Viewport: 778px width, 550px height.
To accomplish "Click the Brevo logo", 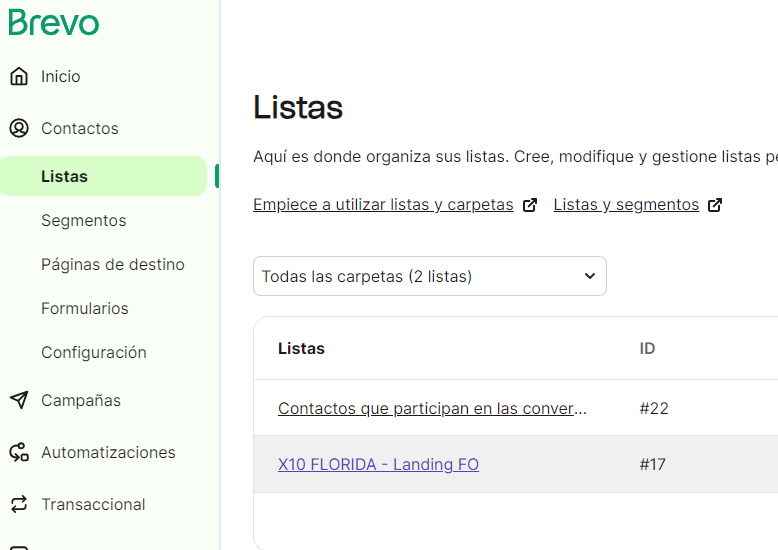I will point(54,22).
